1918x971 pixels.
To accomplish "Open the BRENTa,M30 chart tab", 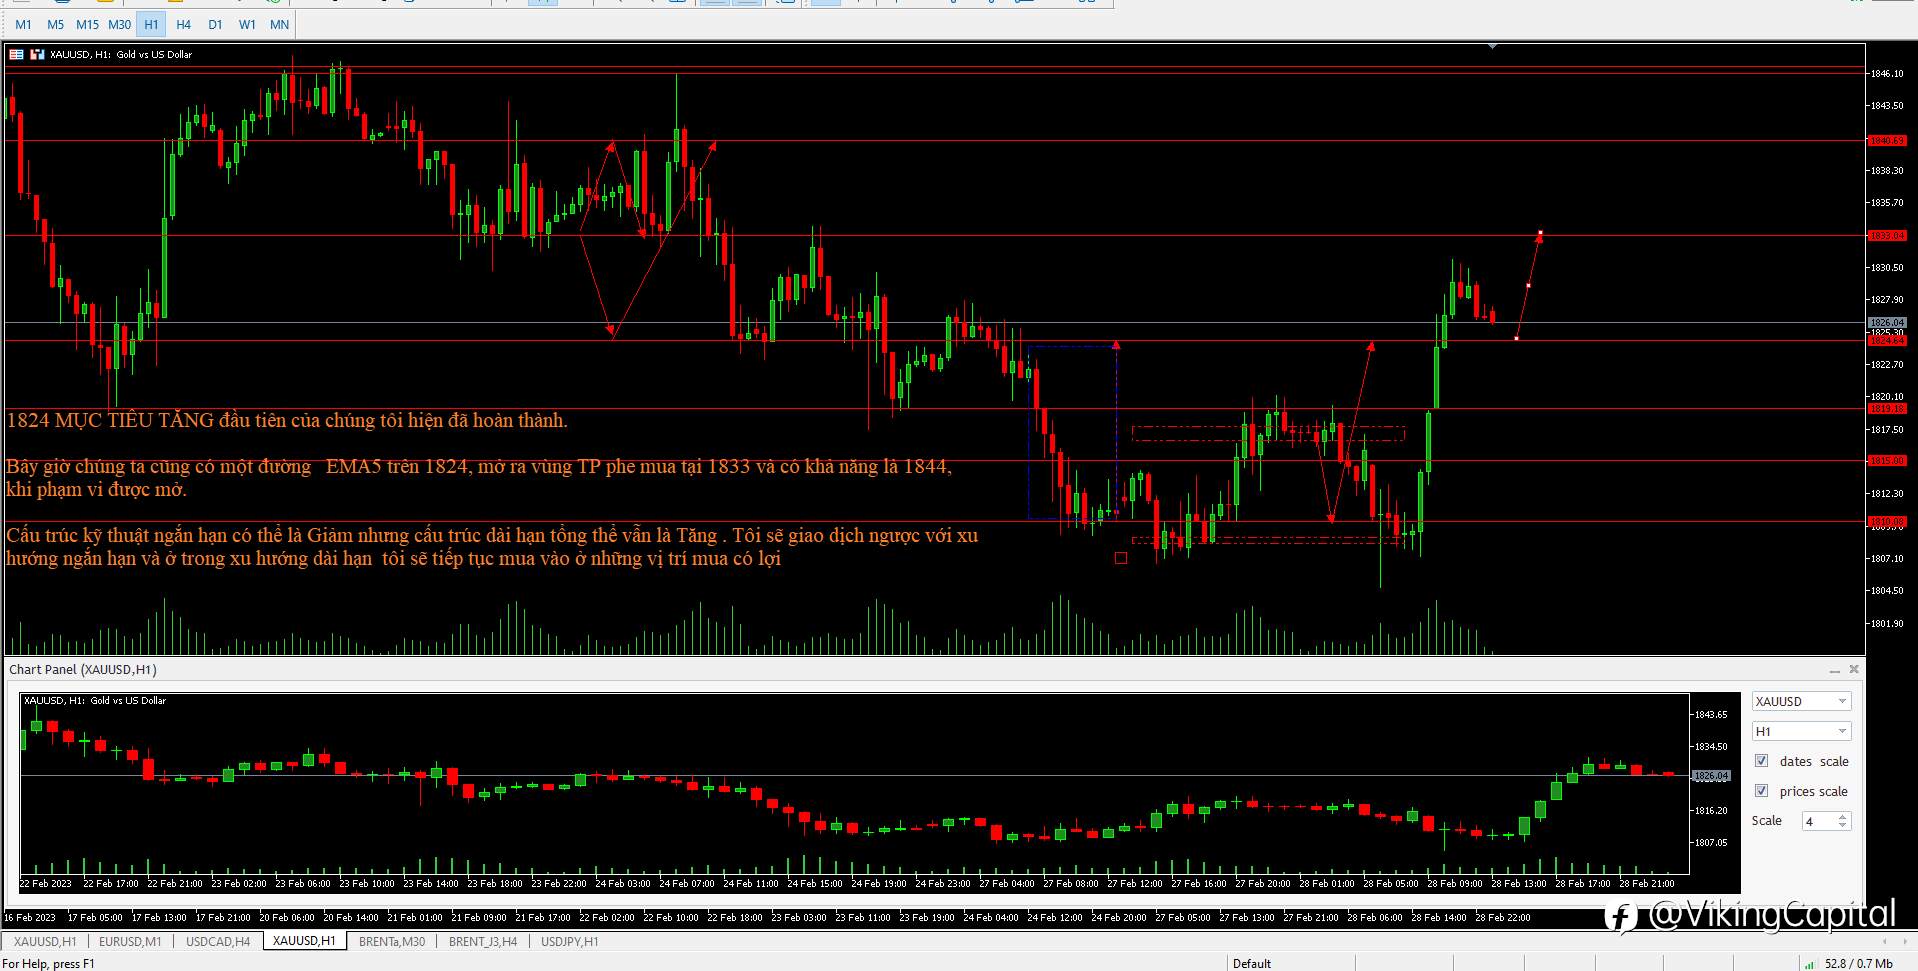I will point(392,941).
